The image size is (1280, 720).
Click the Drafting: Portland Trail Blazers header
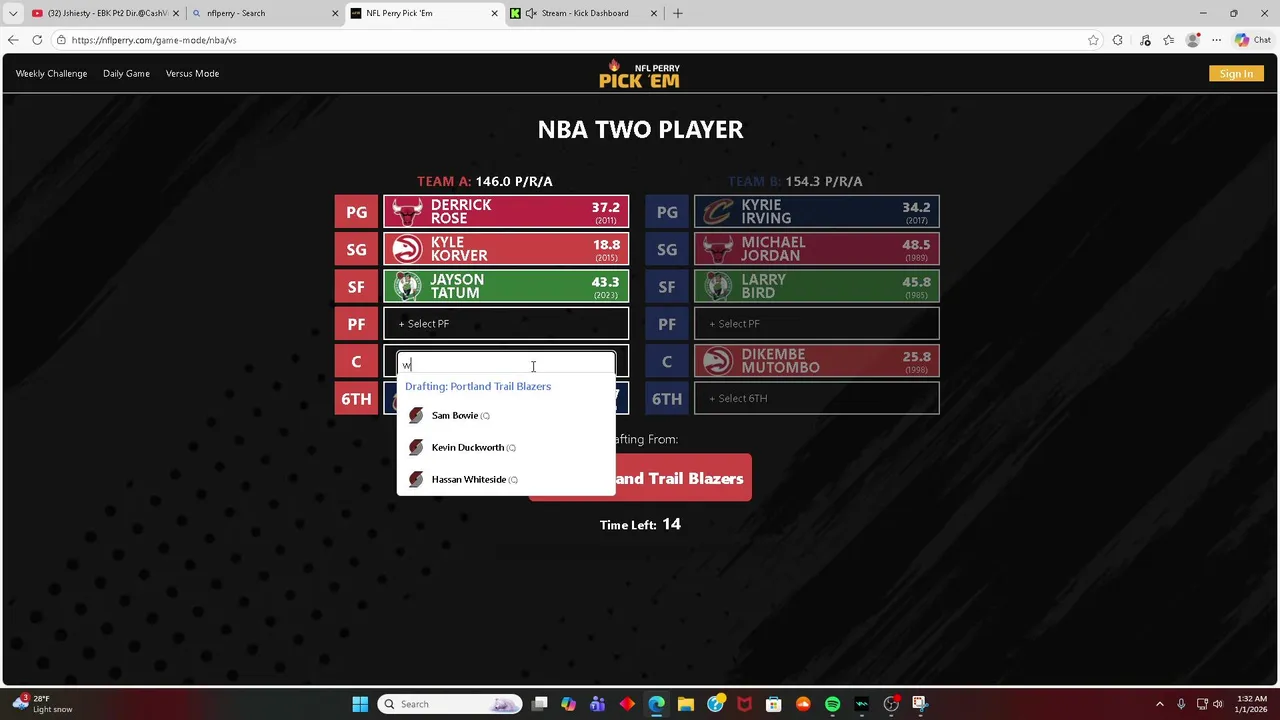click(478, 386)
